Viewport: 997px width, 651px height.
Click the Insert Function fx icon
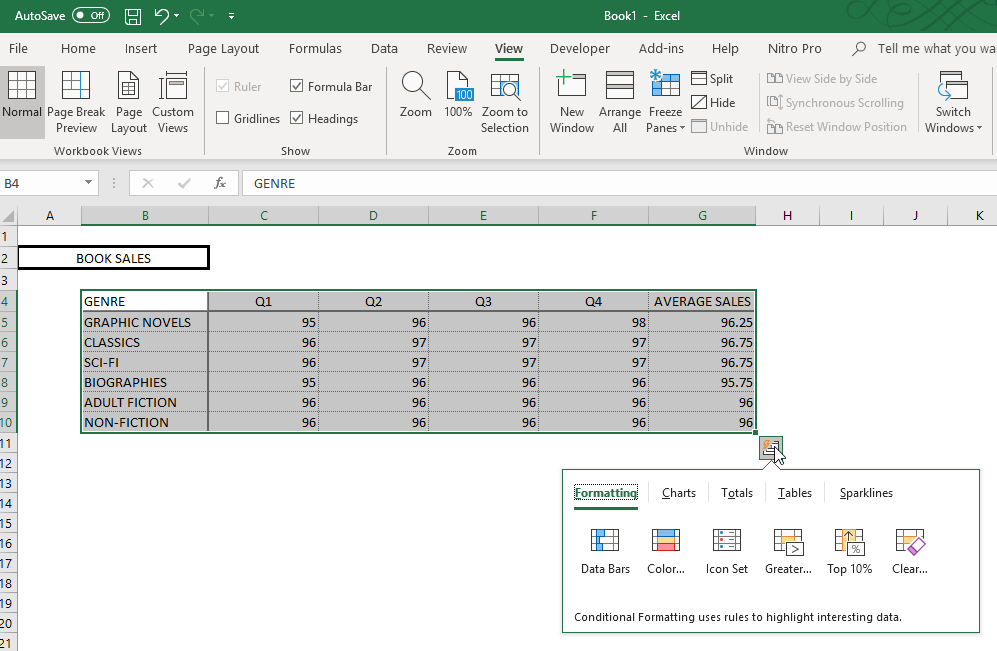coord(220,183)
